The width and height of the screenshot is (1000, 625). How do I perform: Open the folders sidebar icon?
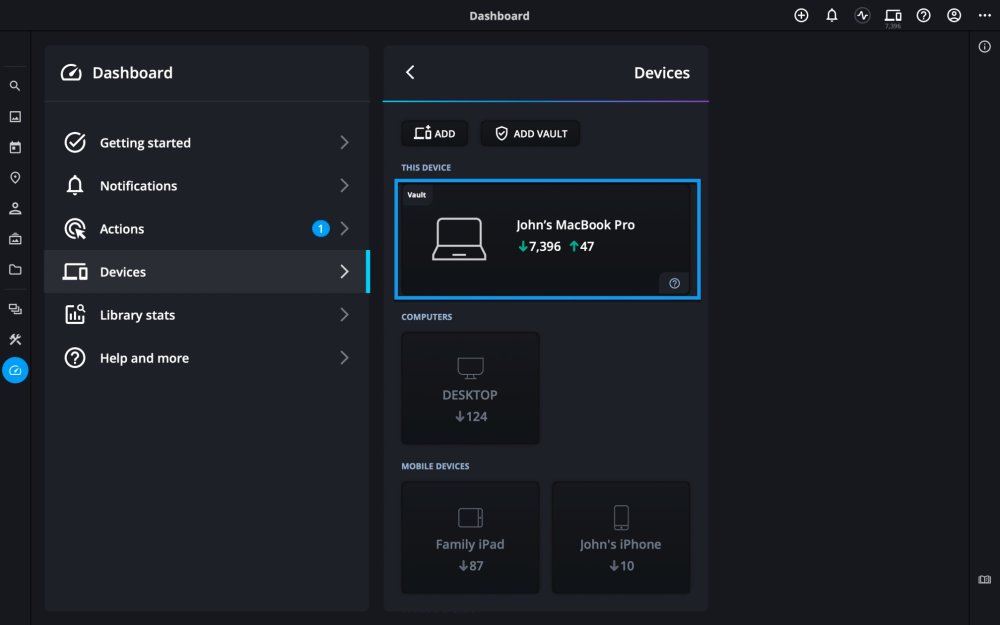tap(15, 270)
